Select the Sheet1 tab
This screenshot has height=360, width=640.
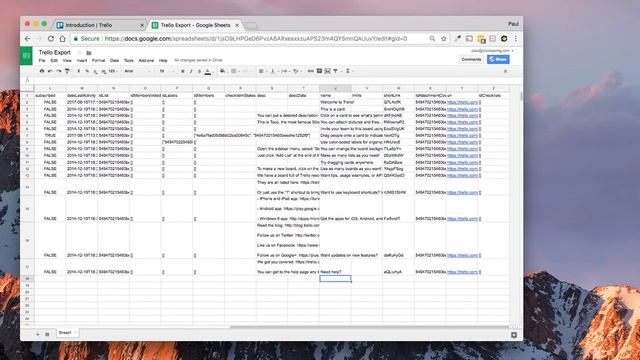[67, 333]
